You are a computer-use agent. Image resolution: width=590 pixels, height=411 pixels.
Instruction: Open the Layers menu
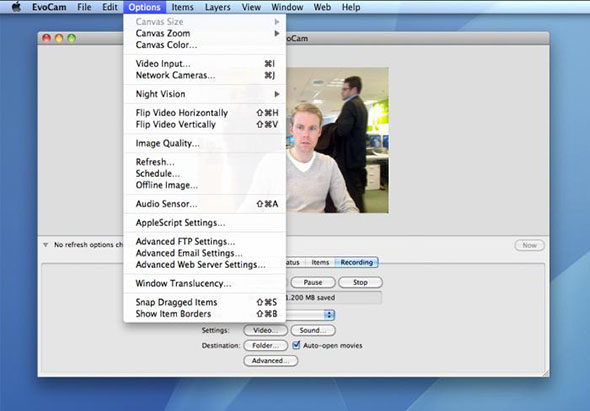217,7
